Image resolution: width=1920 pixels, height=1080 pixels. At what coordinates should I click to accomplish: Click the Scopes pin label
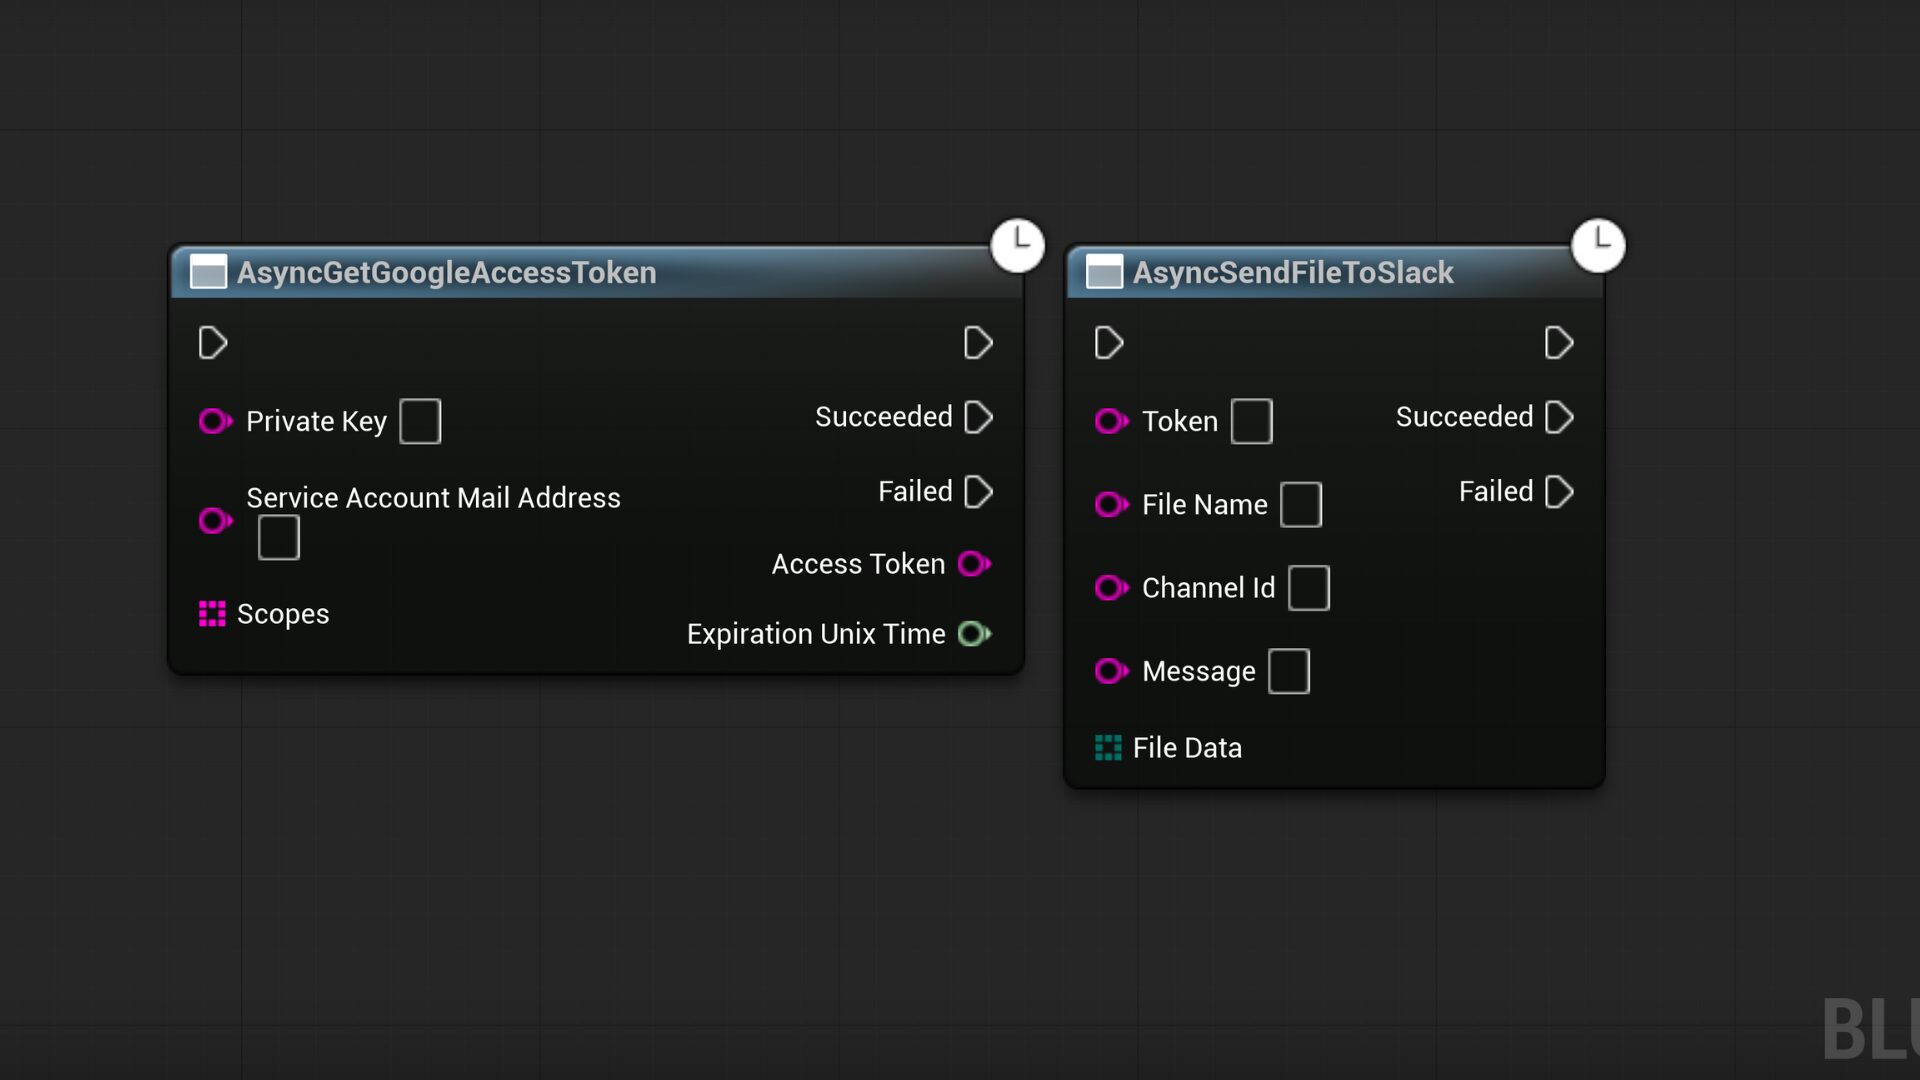click(283, 614)
